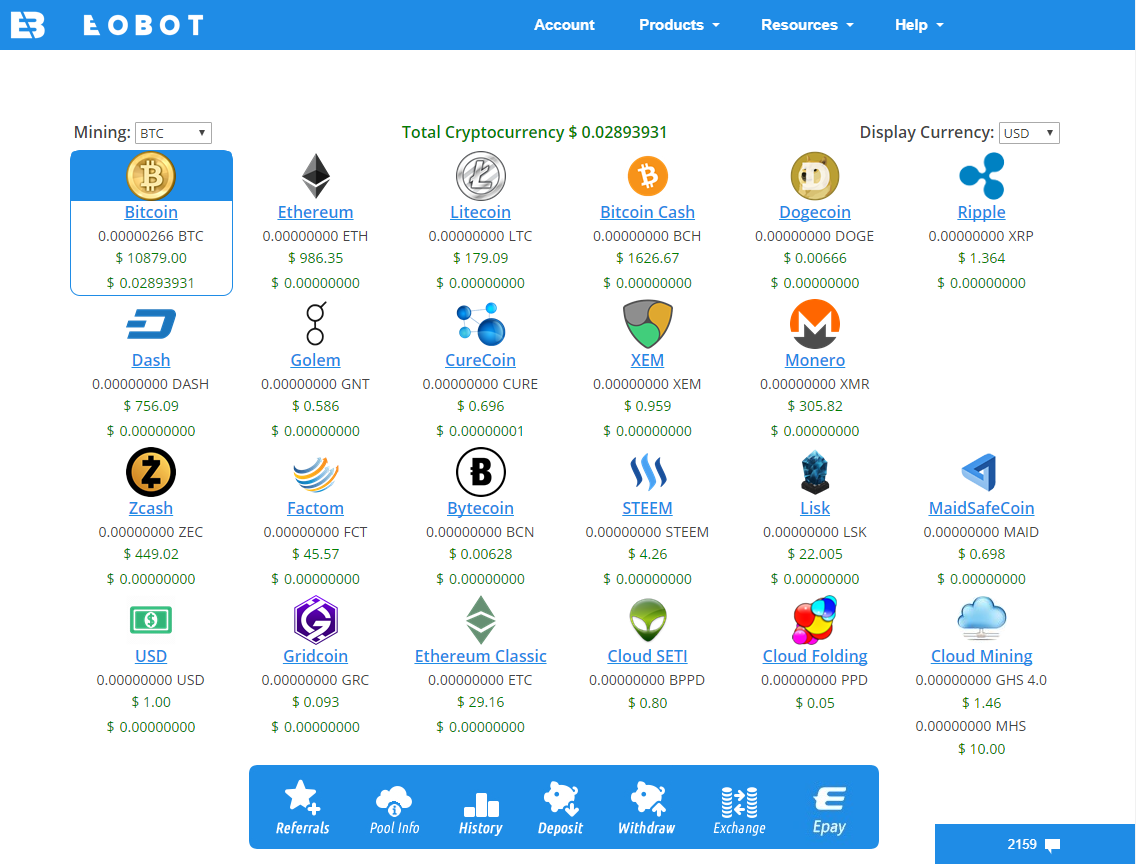Viewport: 1136px width, 864px height.
Task: Open Withdraw from the bottom toolbar
Action: coord(646,808)
